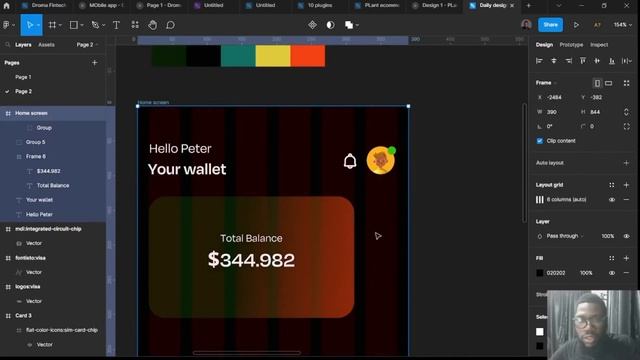Click Align left icon

539,61
